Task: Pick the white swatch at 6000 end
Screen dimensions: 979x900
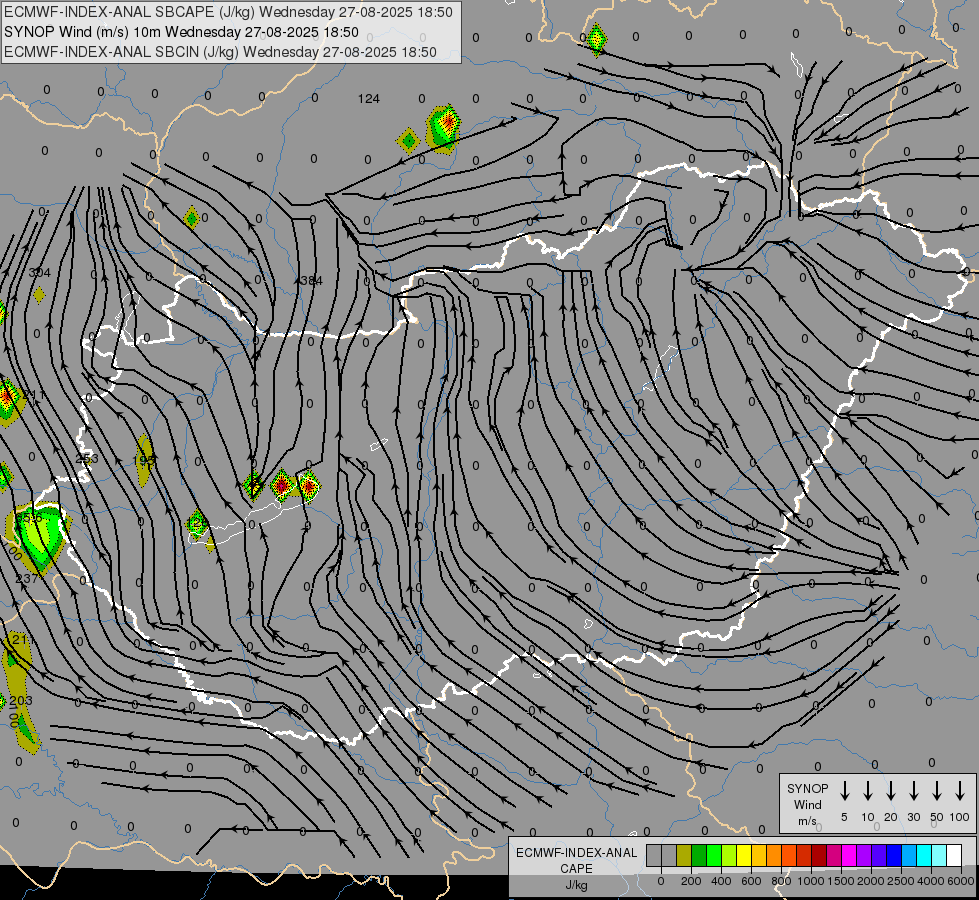Action: (954, 855)
